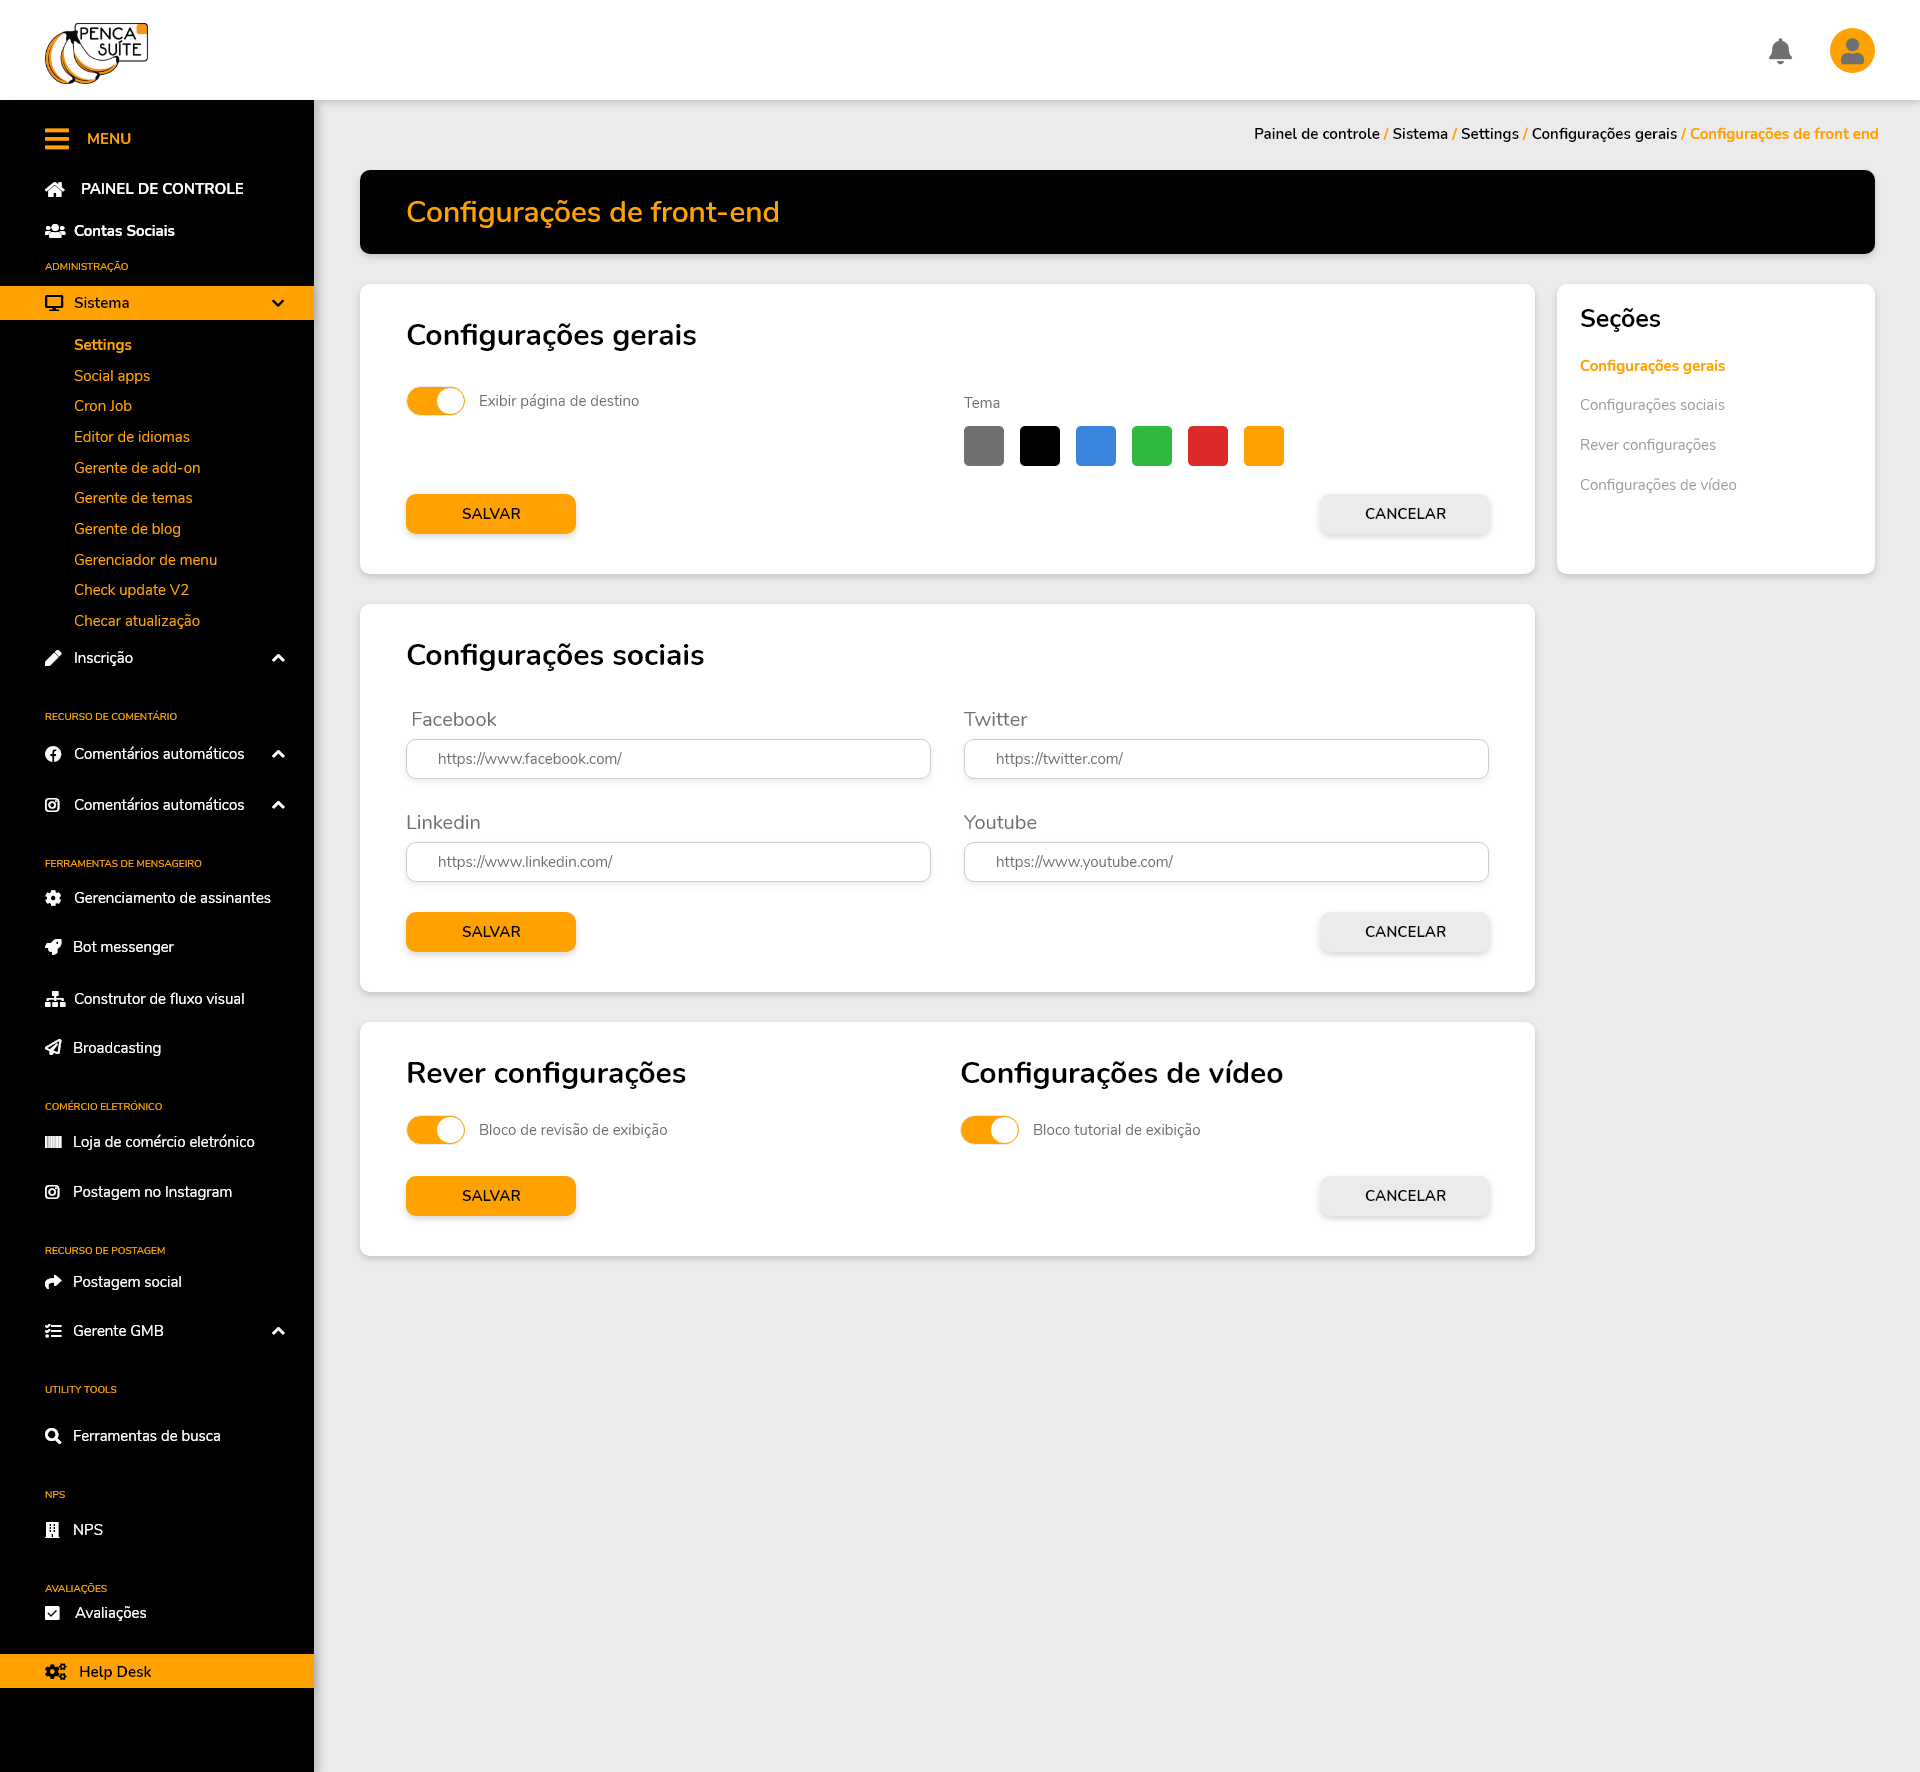The width and height of the screenshot is (1920, 1772).
Task: Click the Painel de Controle home icon
Action: pos(55,189)
